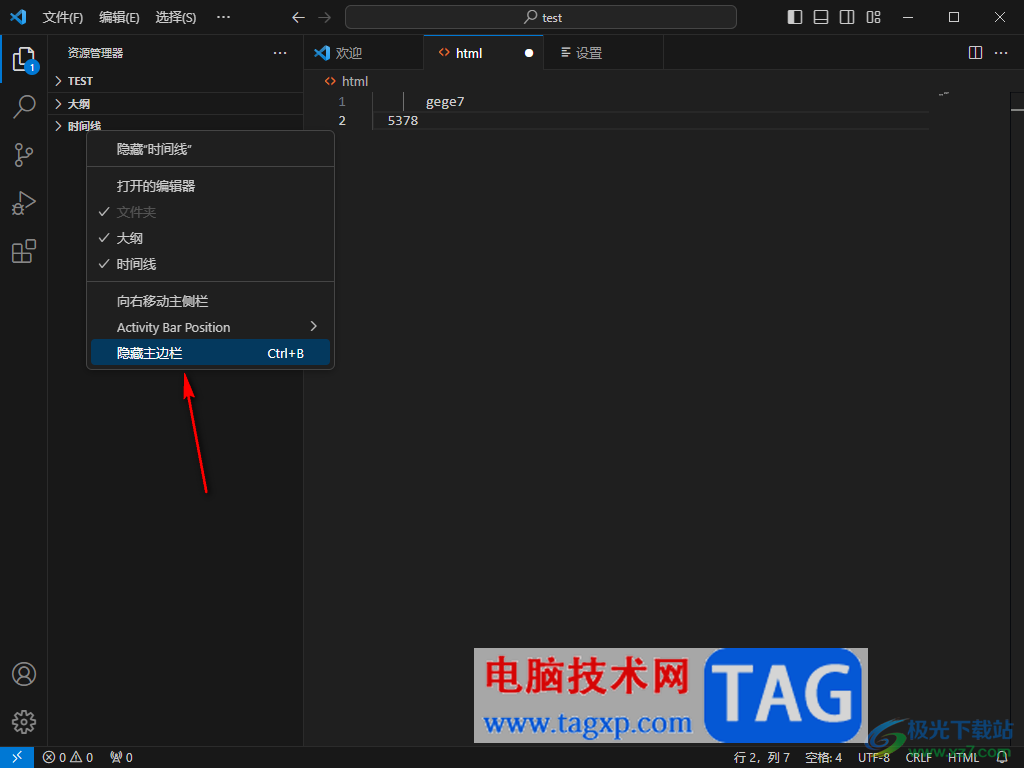Viewport: 1024px width, 768px height.
Task: Open the 文件(F) menu
Action: coord(63,17)
